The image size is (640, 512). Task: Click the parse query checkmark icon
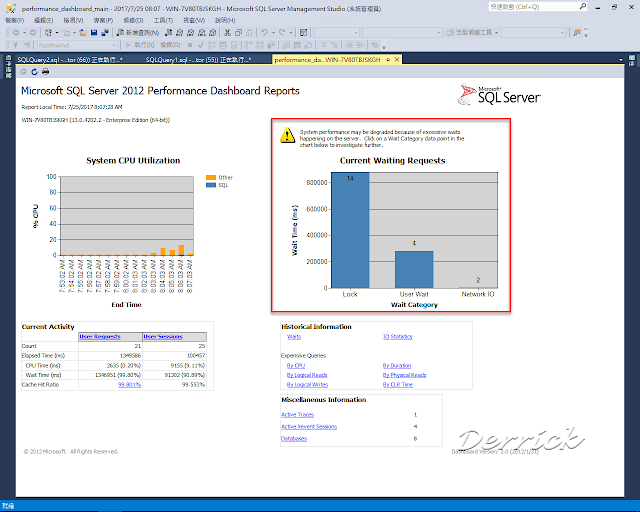[x=201, y=45]
